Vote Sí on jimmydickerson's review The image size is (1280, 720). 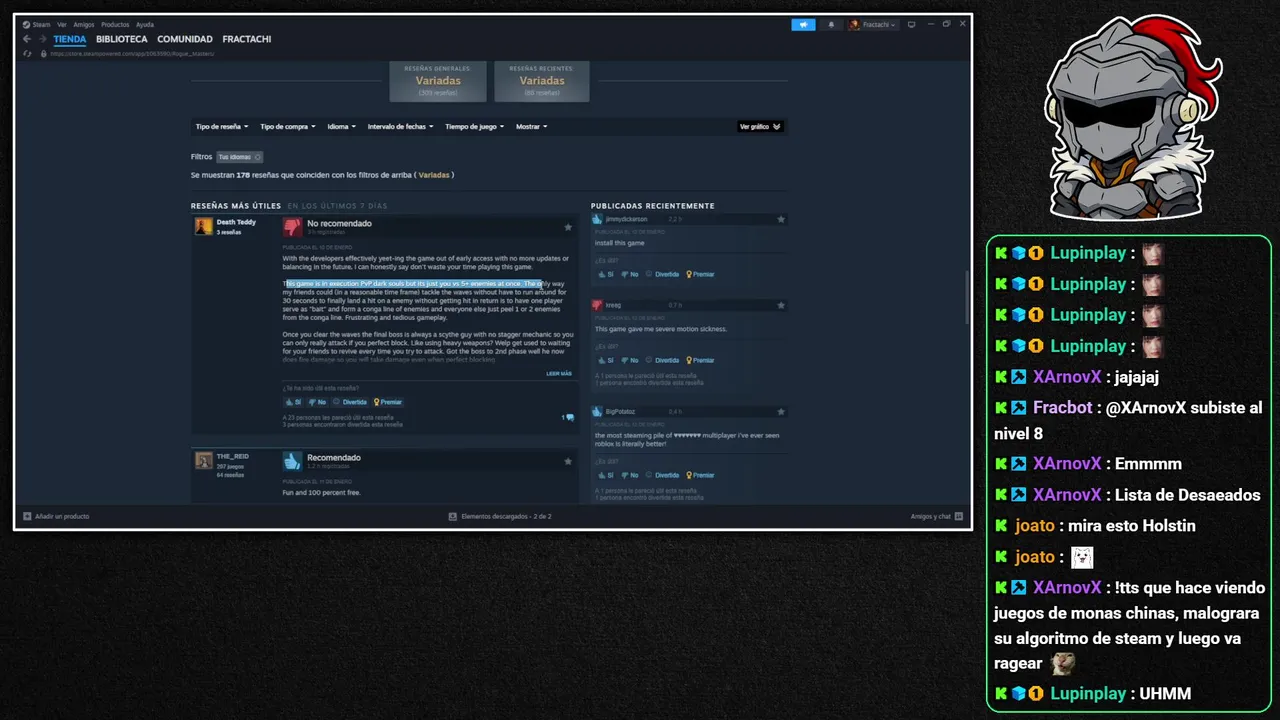click(x=605, y=274)
